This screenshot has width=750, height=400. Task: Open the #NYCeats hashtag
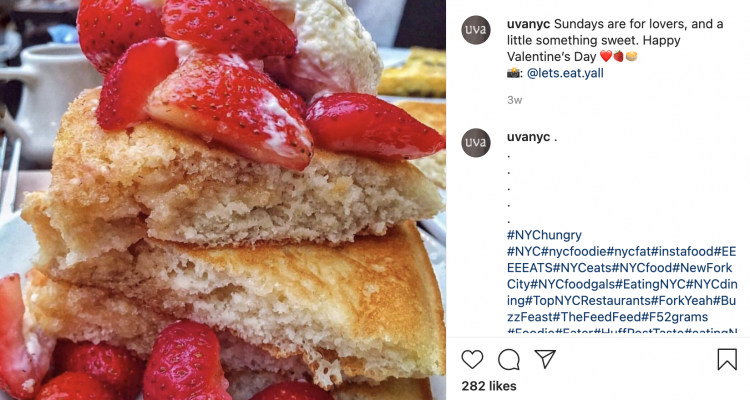(583, 268)
